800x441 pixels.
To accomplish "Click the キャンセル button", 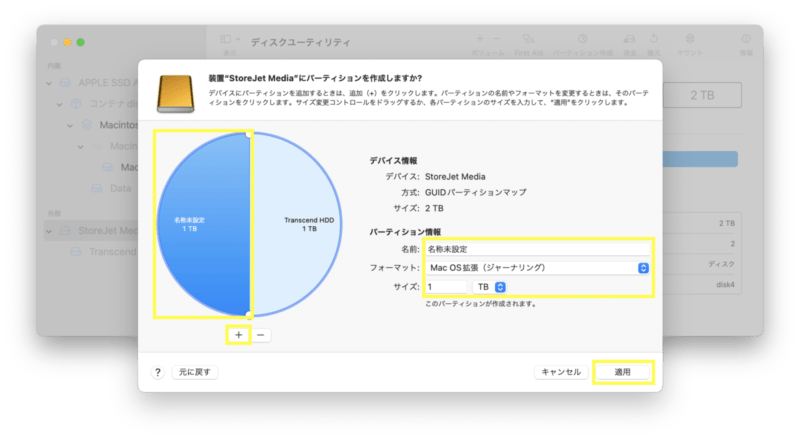I will [561, 372].
